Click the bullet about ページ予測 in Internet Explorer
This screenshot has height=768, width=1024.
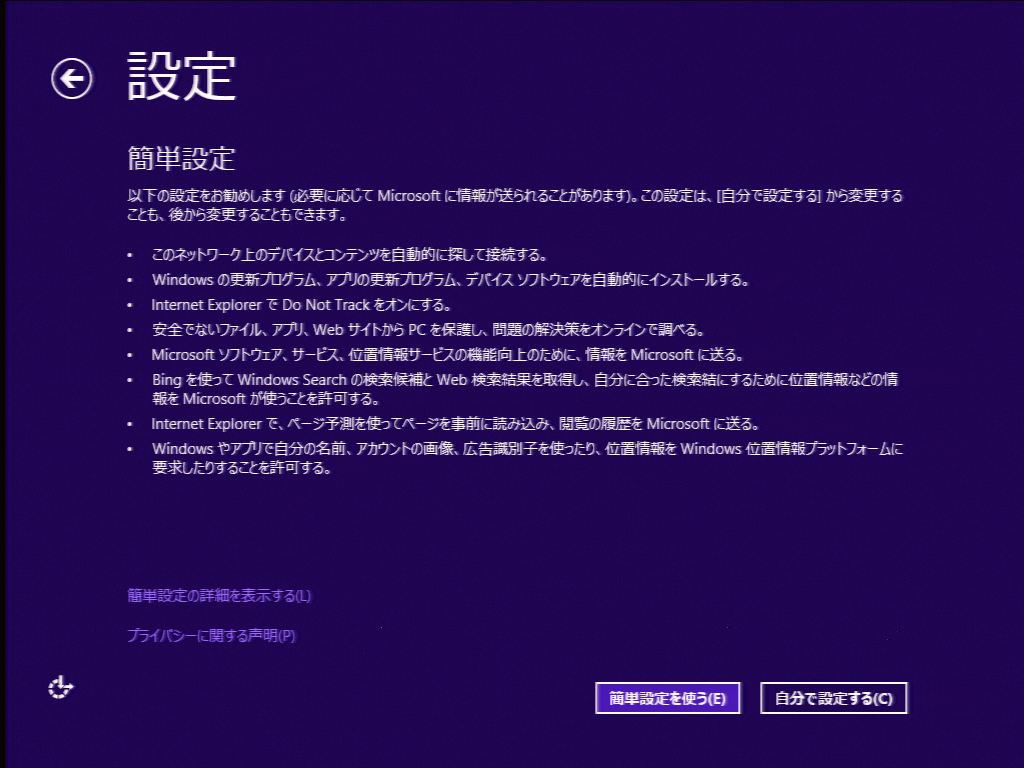click(456, 424)
